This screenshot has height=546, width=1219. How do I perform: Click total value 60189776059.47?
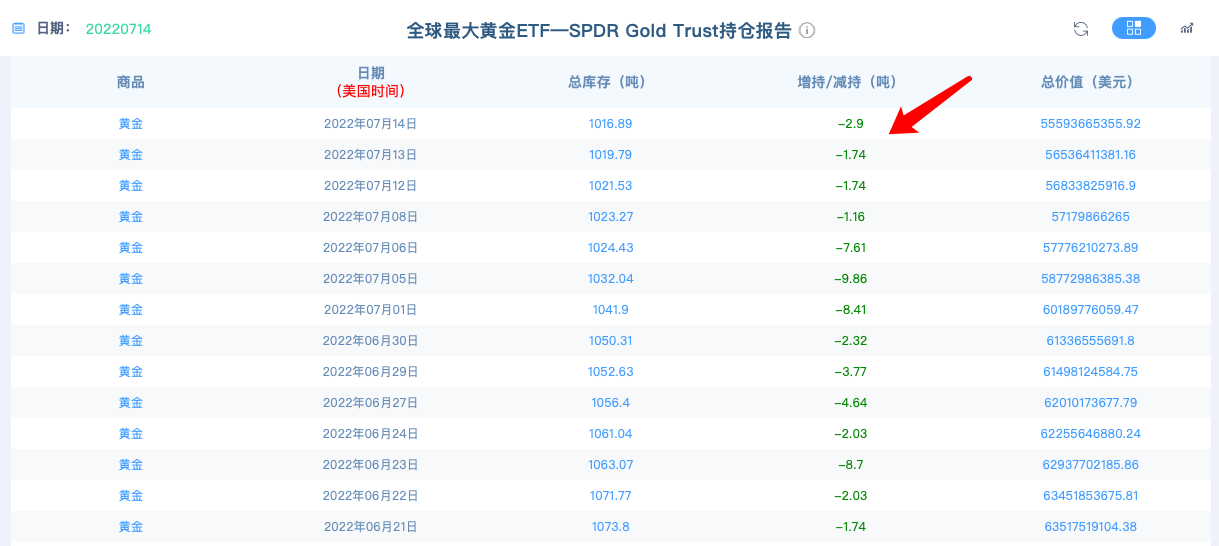click(x=1090, y=310)
